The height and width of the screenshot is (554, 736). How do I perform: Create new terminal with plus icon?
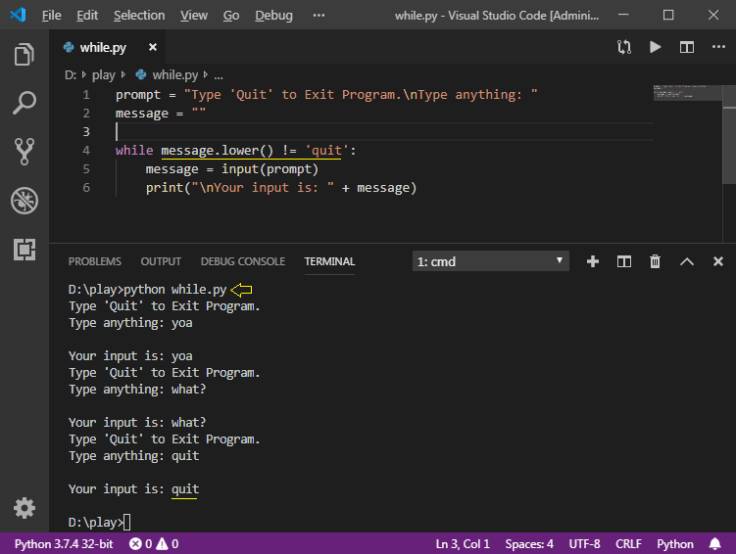click(x=593, y=261)
